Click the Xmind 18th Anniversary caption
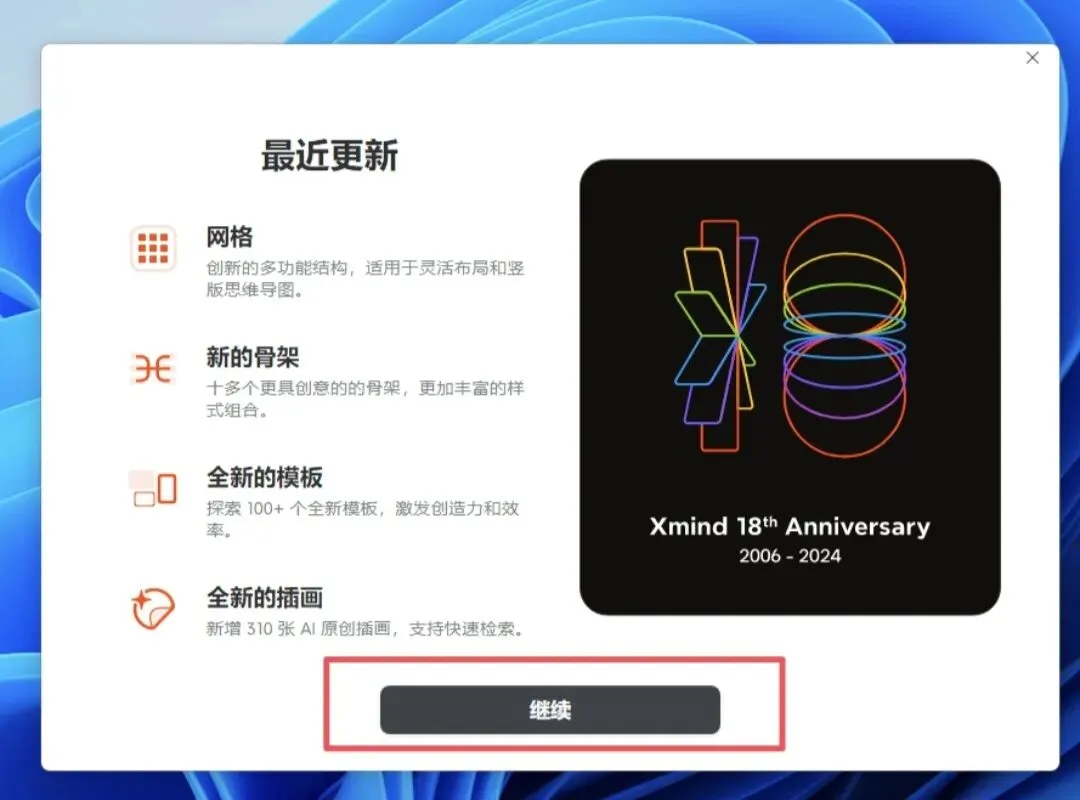Image resolution: width=1080 pixels, height=800 pixels. [x=790, y=526]
